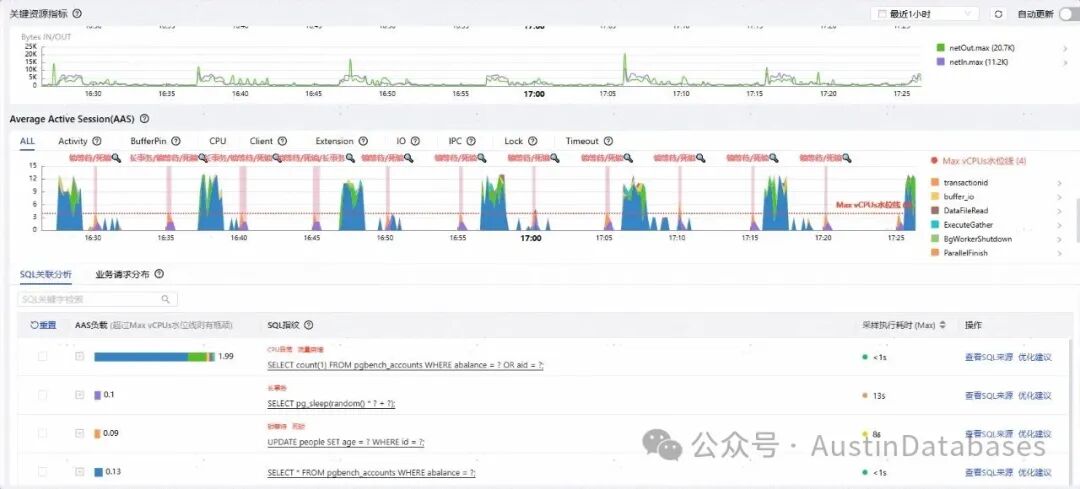1080x489 pixels.
Task: Click the question-mark icon beside IPC
Action: [x=471, y=141]
